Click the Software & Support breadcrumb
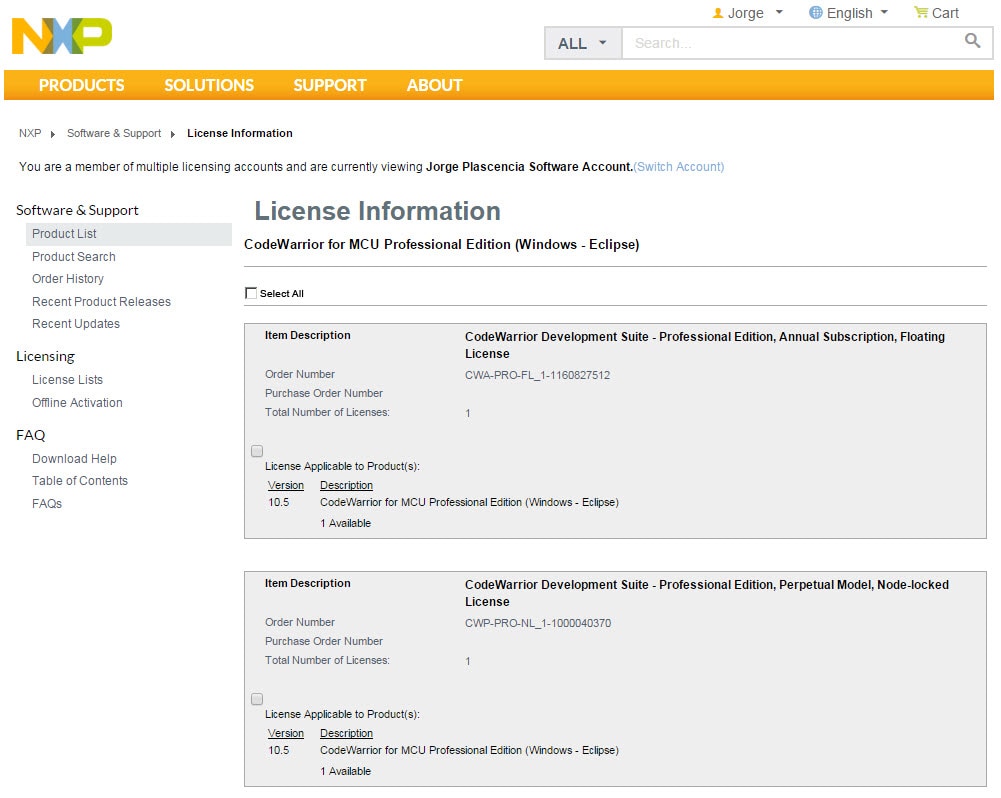The width and height of the screenshot is (1001, 798). point(114,133)
